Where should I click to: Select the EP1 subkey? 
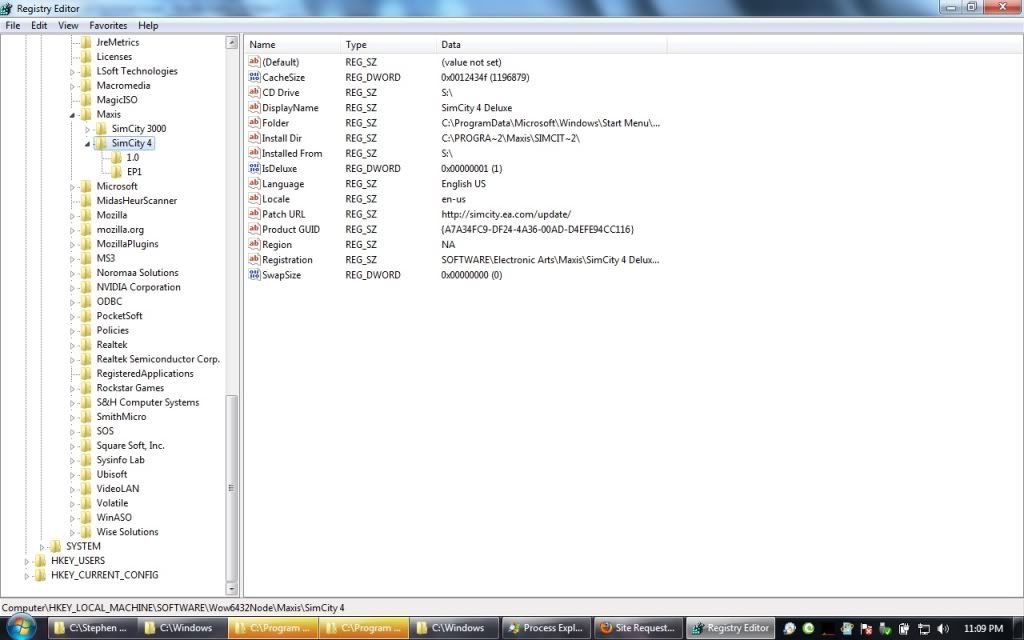click(x=134, y=172)
